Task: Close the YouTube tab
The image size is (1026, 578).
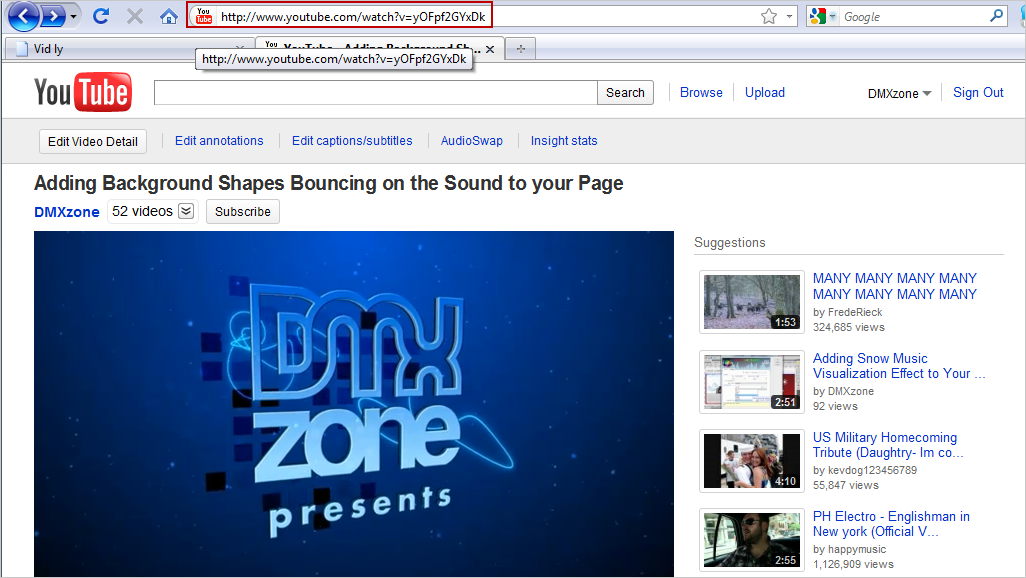Action: click(x=489, y=49)
